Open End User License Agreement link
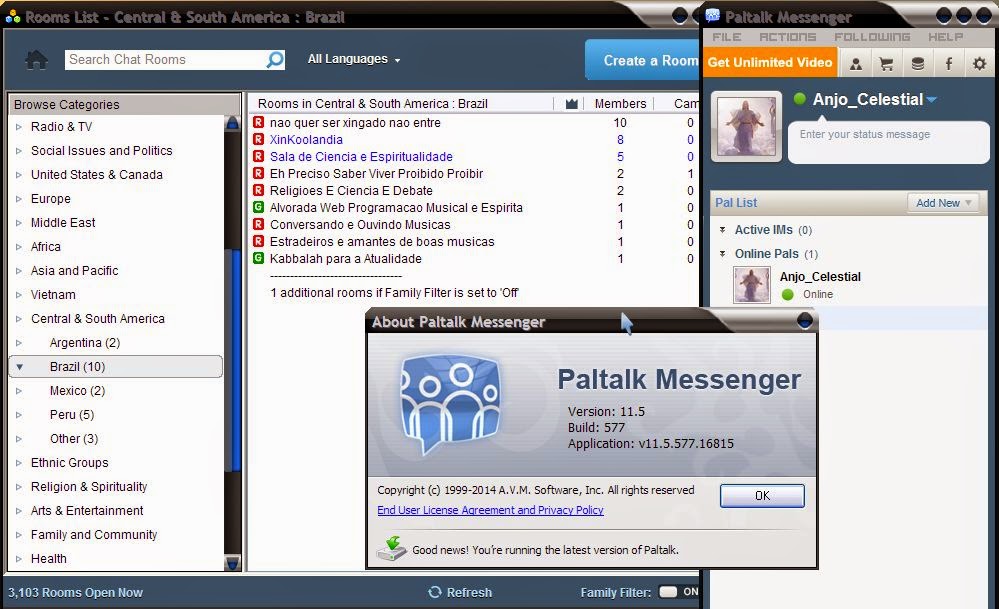999x609 pixels. click(490, 510)
